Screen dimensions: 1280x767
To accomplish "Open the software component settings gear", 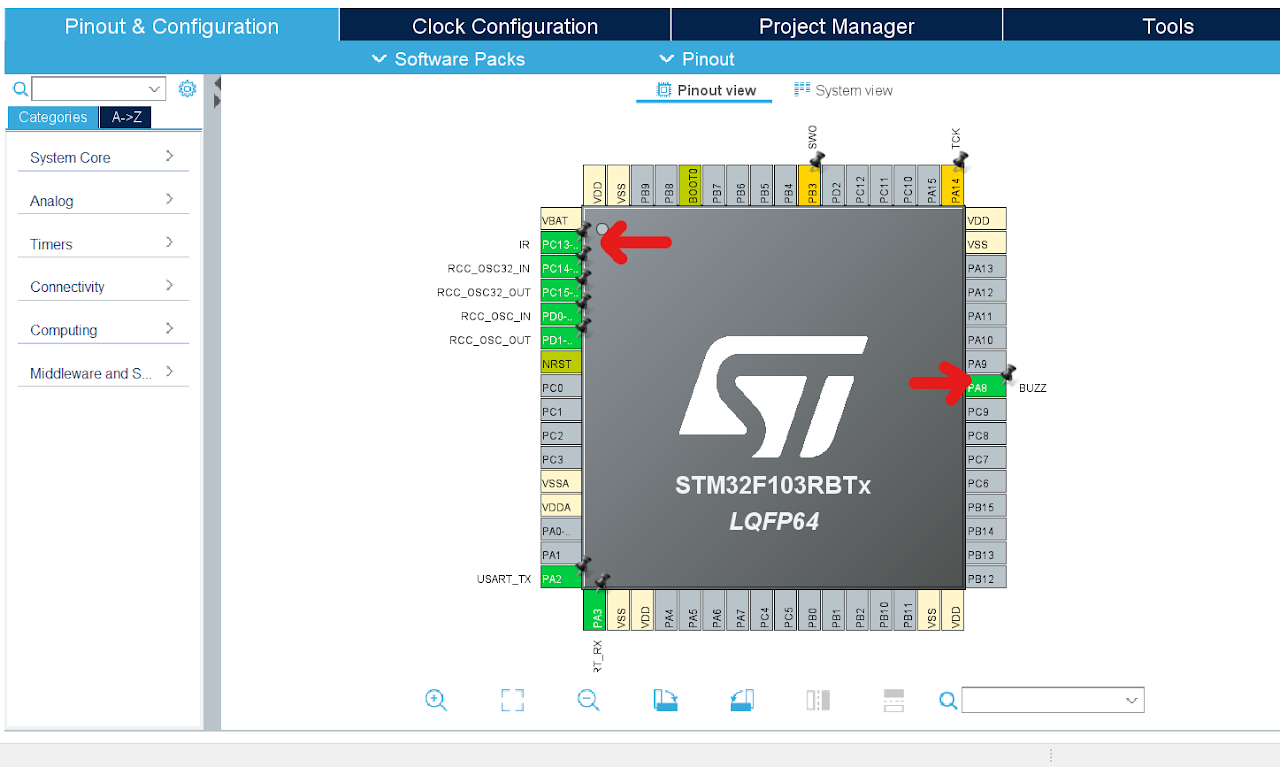I will [187, 88].
